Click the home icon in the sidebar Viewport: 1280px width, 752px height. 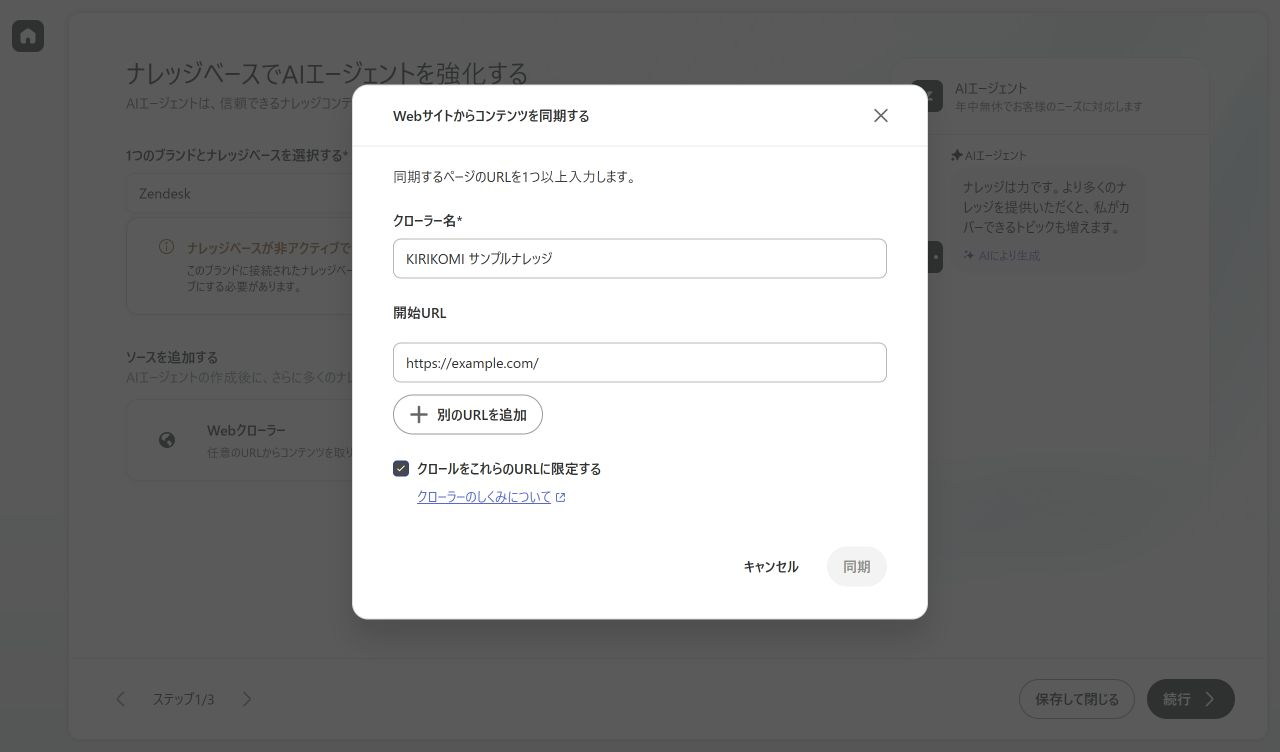[28, 36]
